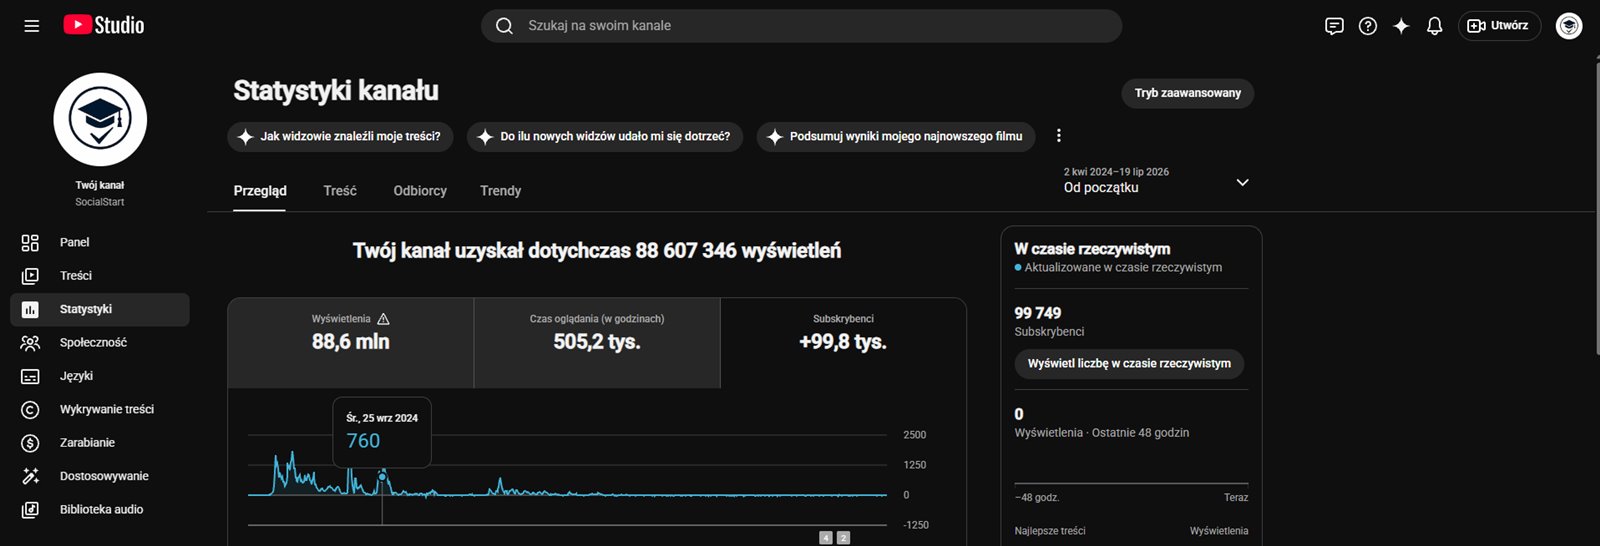Image resolution: width=1600 pixels, height=546 pixels.
Task: Click the chart marker labeled 2
Action: point(843,538)
